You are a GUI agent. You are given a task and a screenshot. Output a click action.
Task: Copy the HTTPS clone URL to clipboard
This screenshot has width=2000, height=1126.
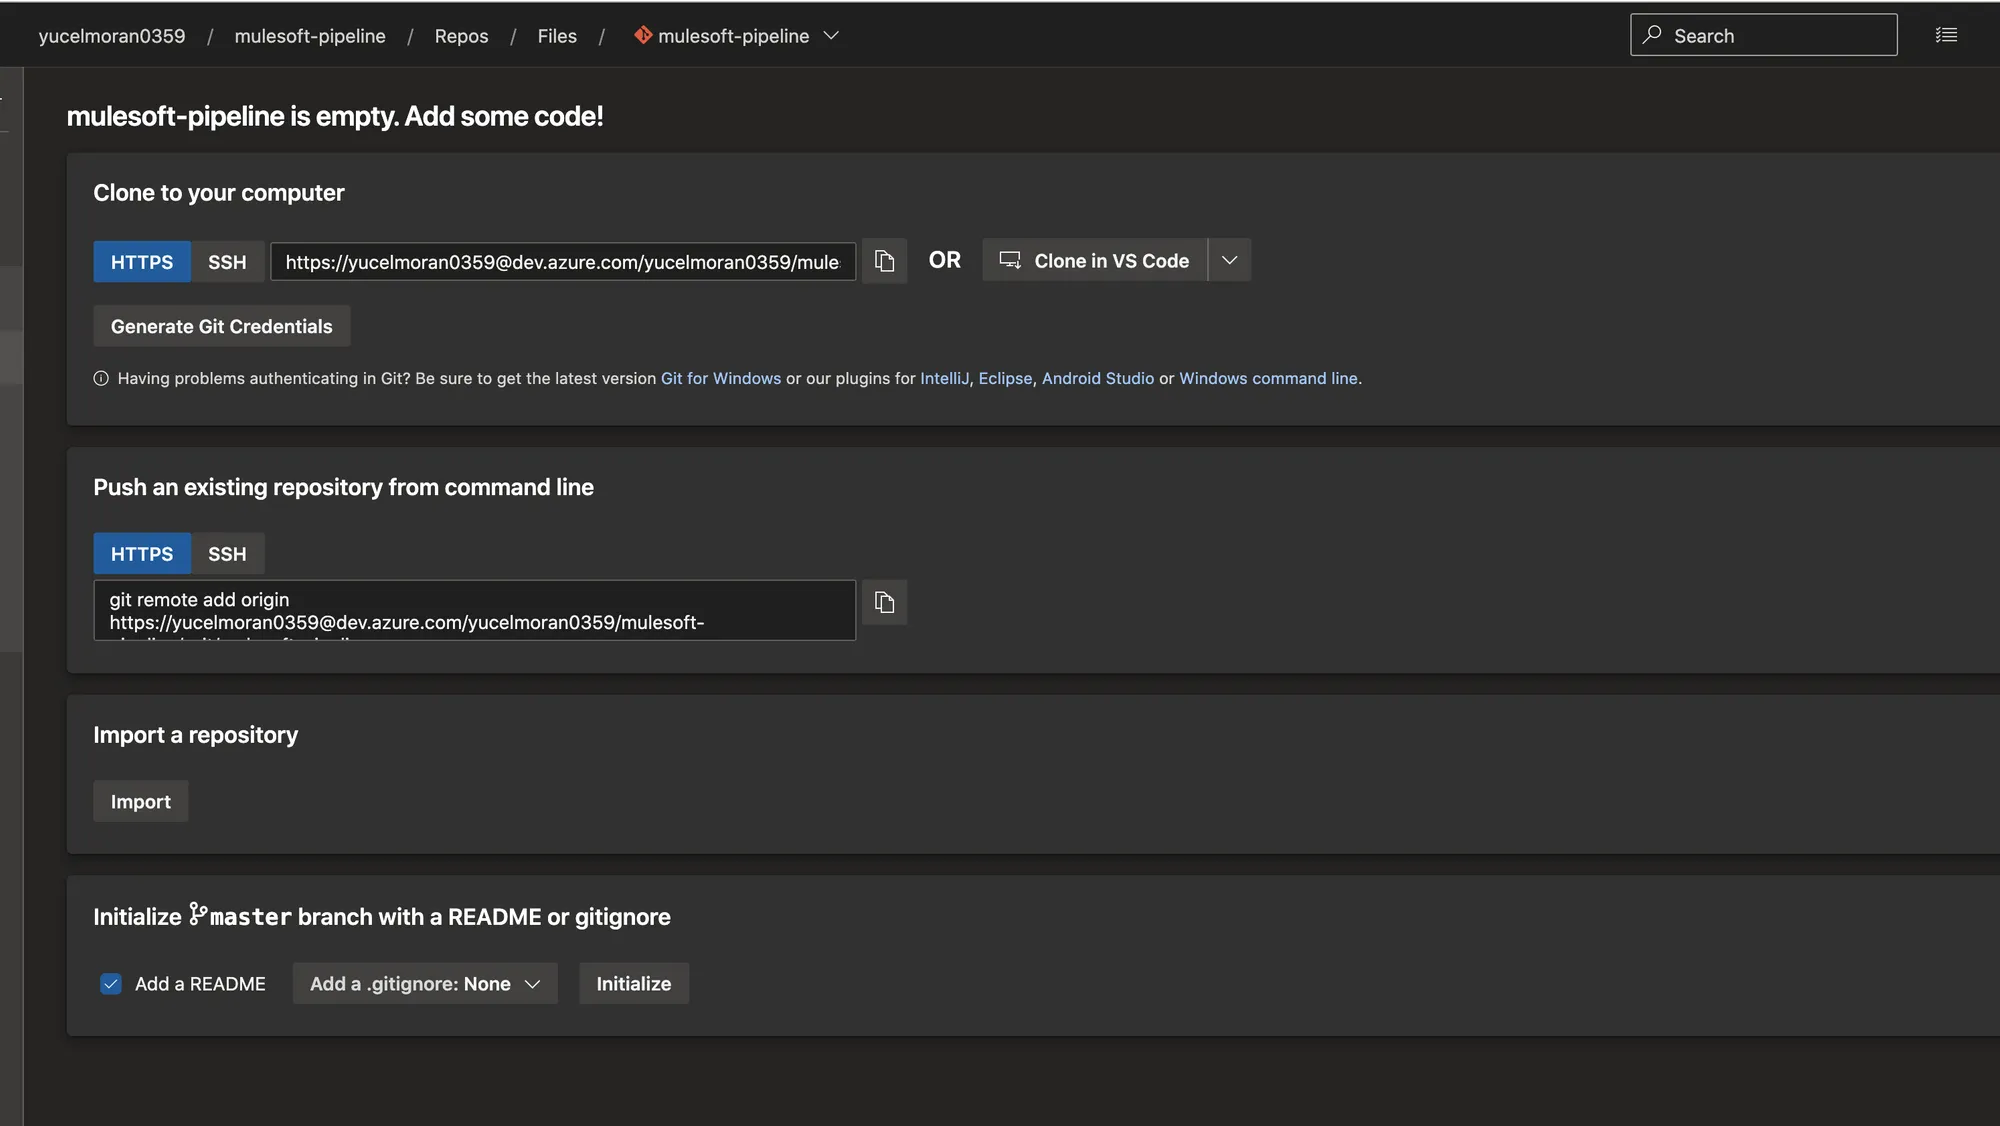(x=884, y=261)
